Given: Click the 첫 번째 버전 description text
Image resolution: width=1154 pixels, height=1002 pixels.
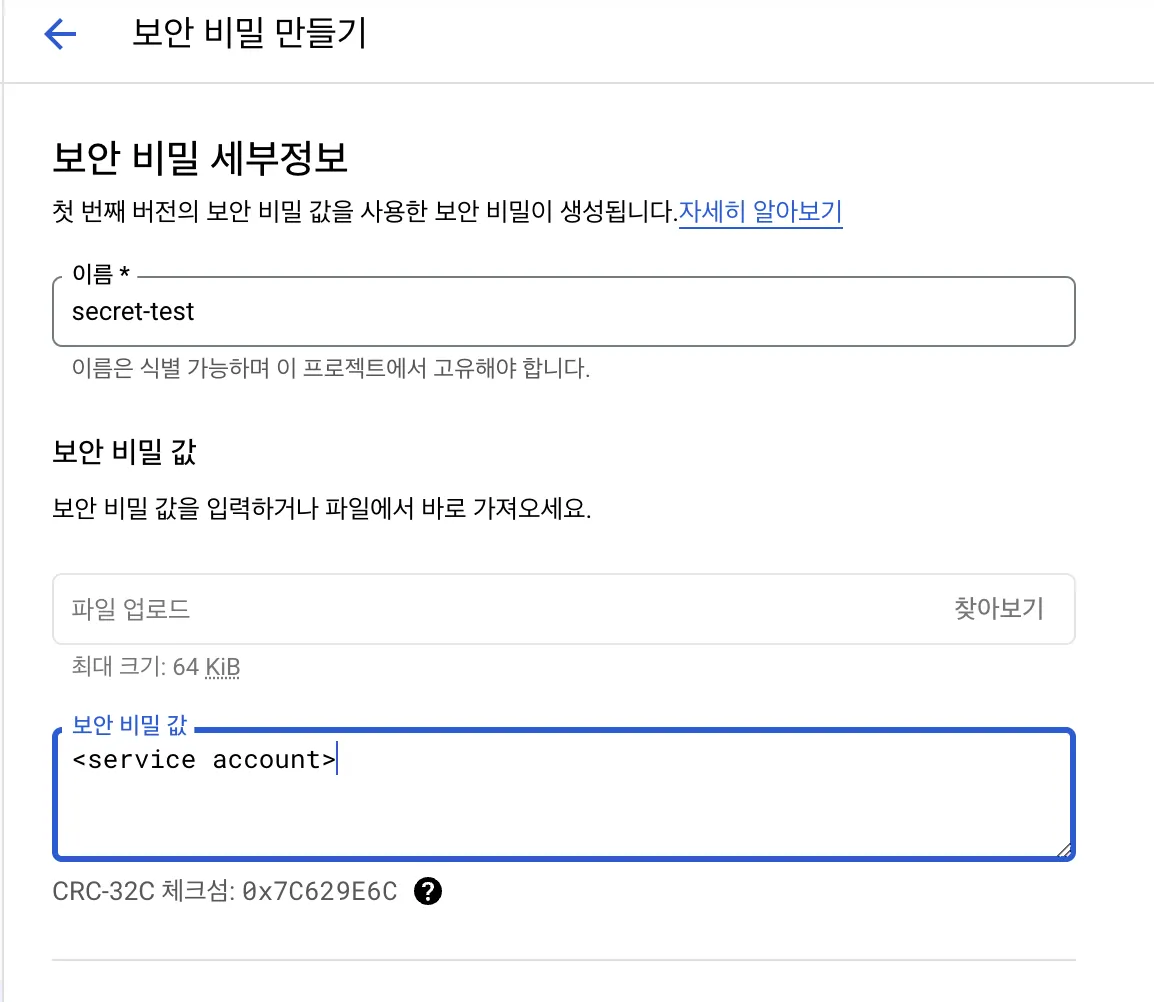Looking at the screenshot, I should tap(364, 212).
